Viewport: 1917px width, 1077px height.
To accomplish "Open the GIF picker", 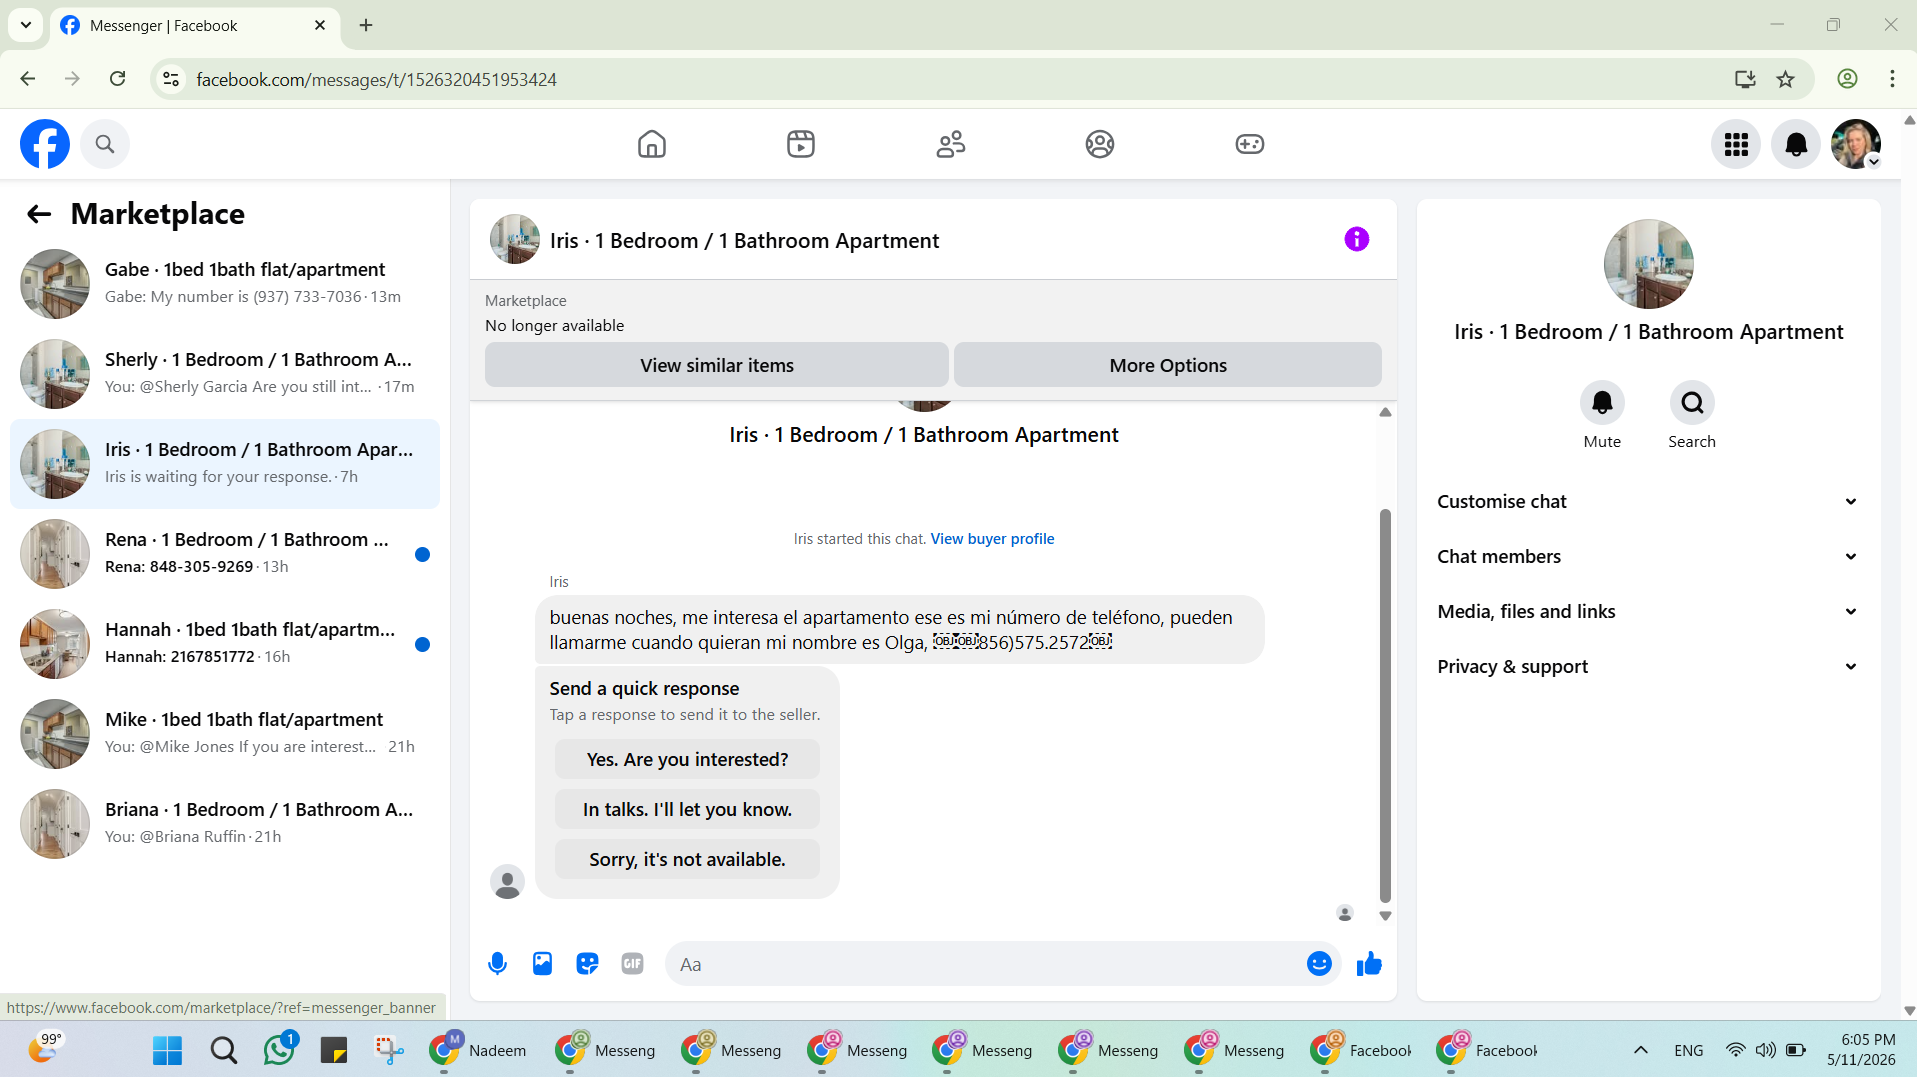I will point(632,964).
